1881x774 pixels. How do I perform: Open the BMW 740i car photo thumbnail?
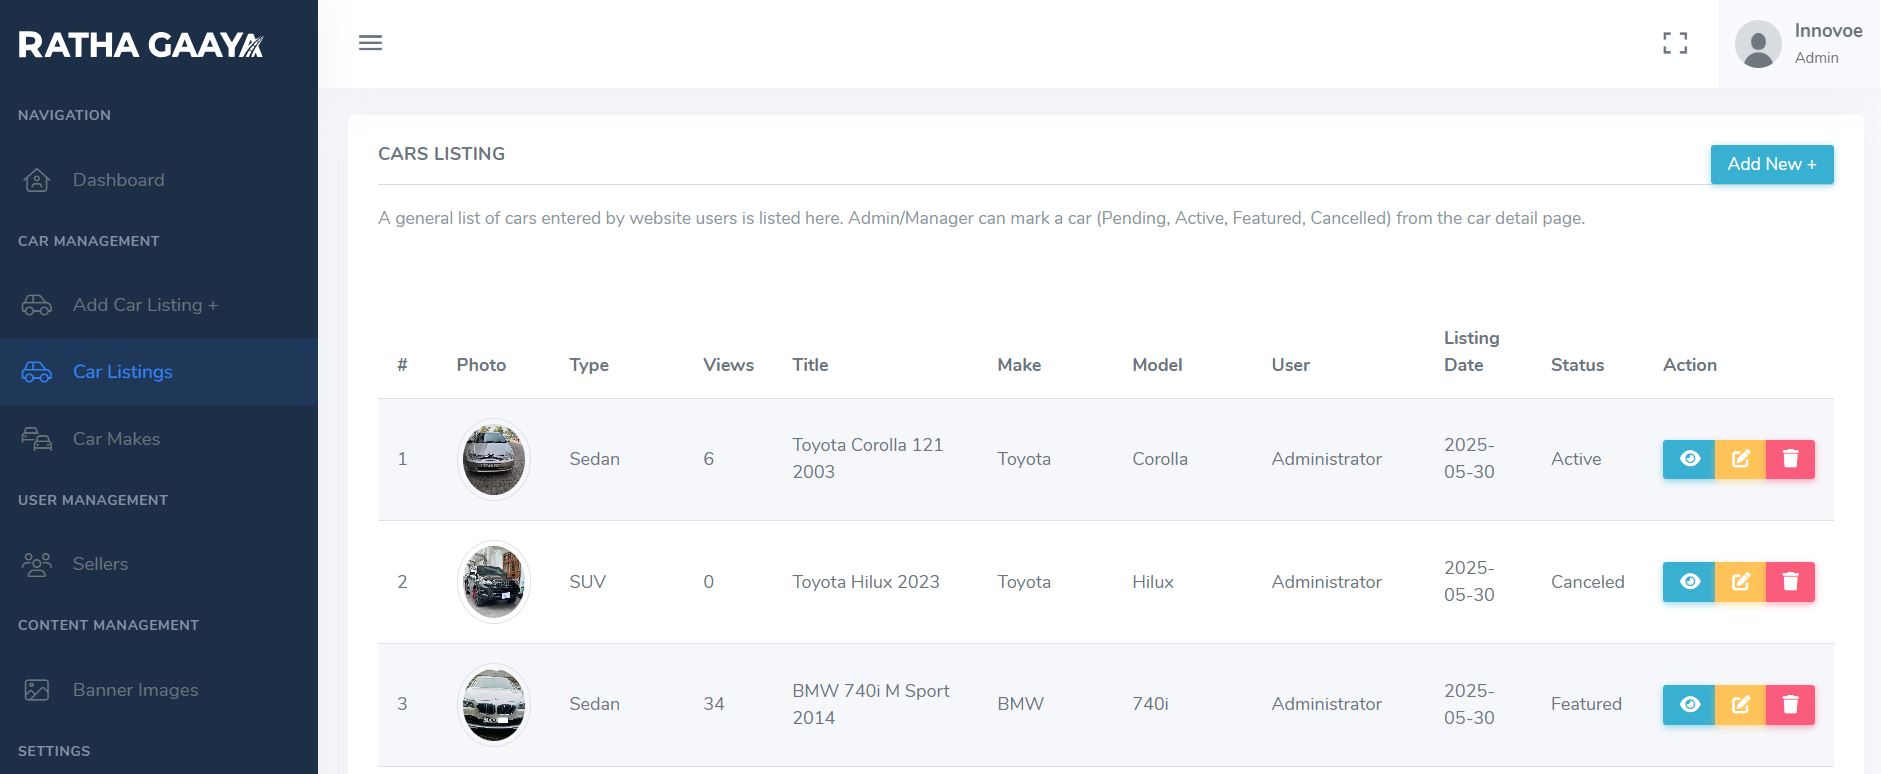(x=493, y=705)
